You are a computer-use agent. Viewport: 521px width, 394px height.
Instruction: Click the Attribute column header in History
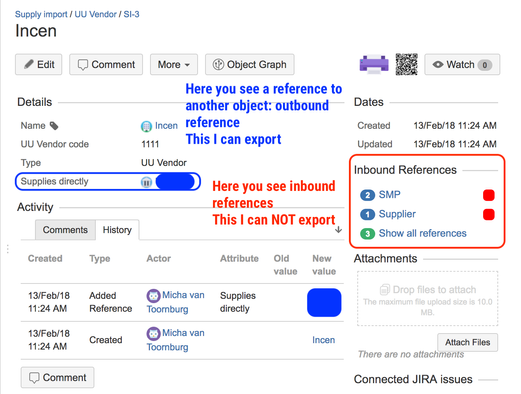point(239,258)
